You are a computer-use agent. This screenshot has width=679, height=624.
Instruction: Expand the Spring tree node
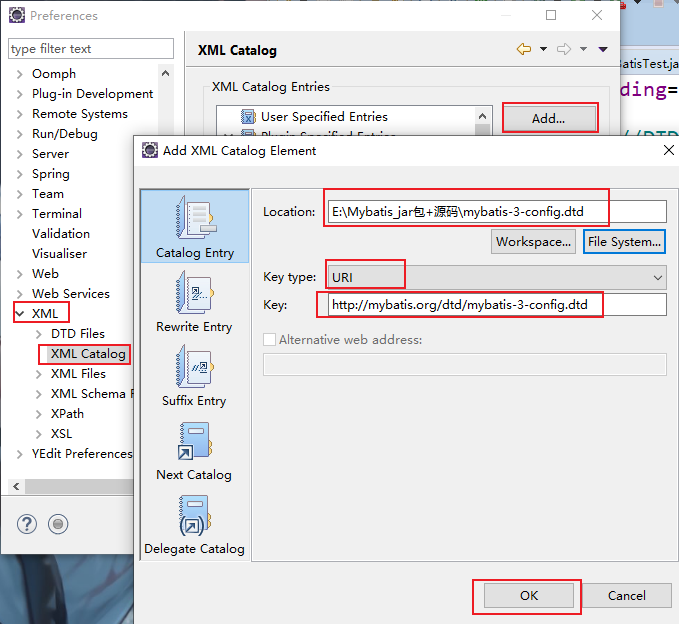(x=19, y=174)
